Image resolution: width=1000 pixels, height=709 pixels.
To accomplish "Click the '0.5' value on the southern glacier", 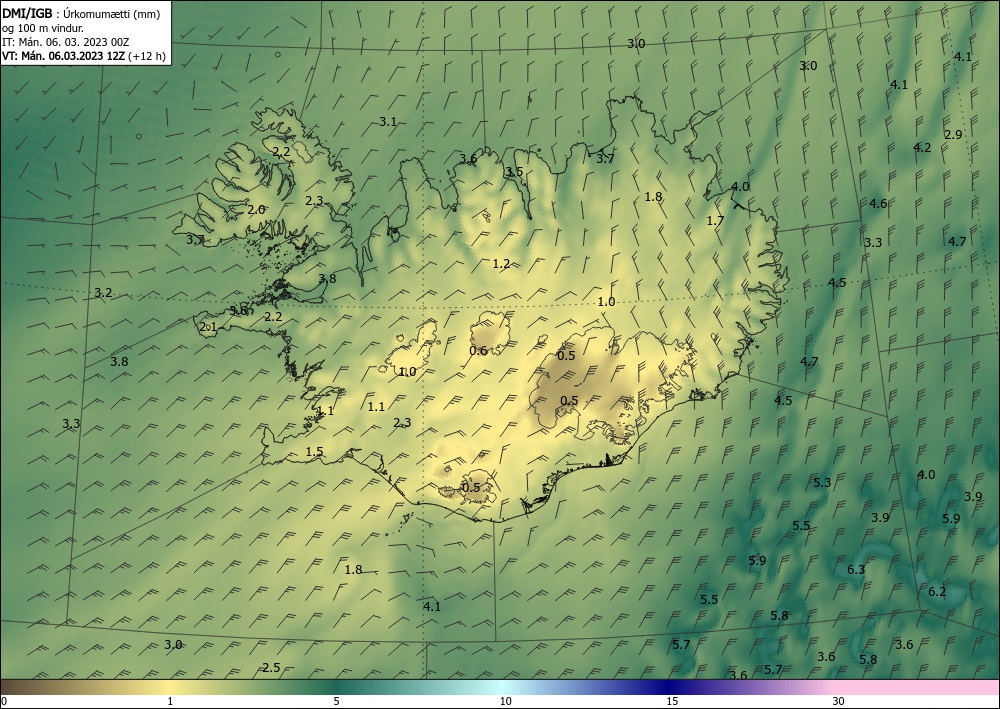I will click(x=471, y=488).
